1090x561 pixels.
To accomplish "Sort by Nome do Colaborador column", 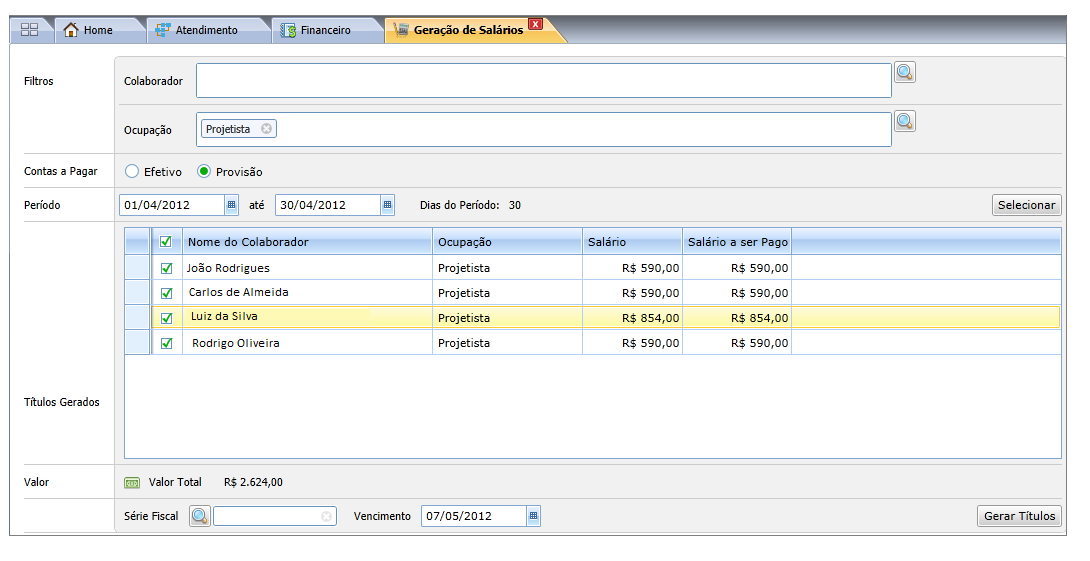I will (307, 242).
